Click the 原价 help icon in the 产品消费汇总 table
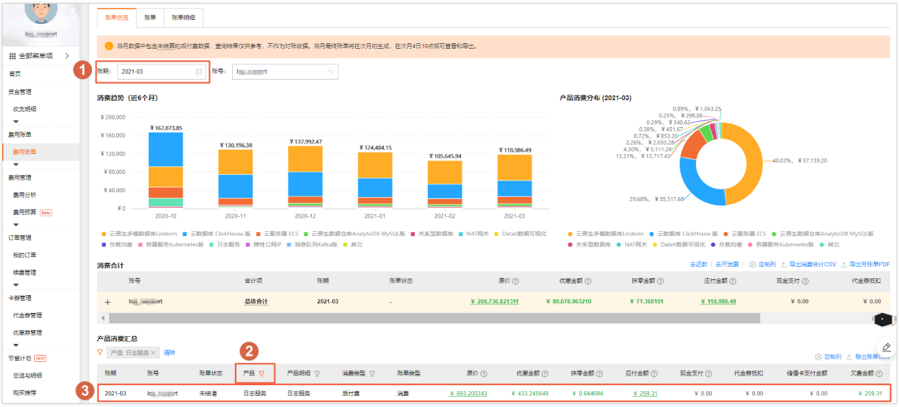Viewport: 900px width, 407px height. (483, 373)
